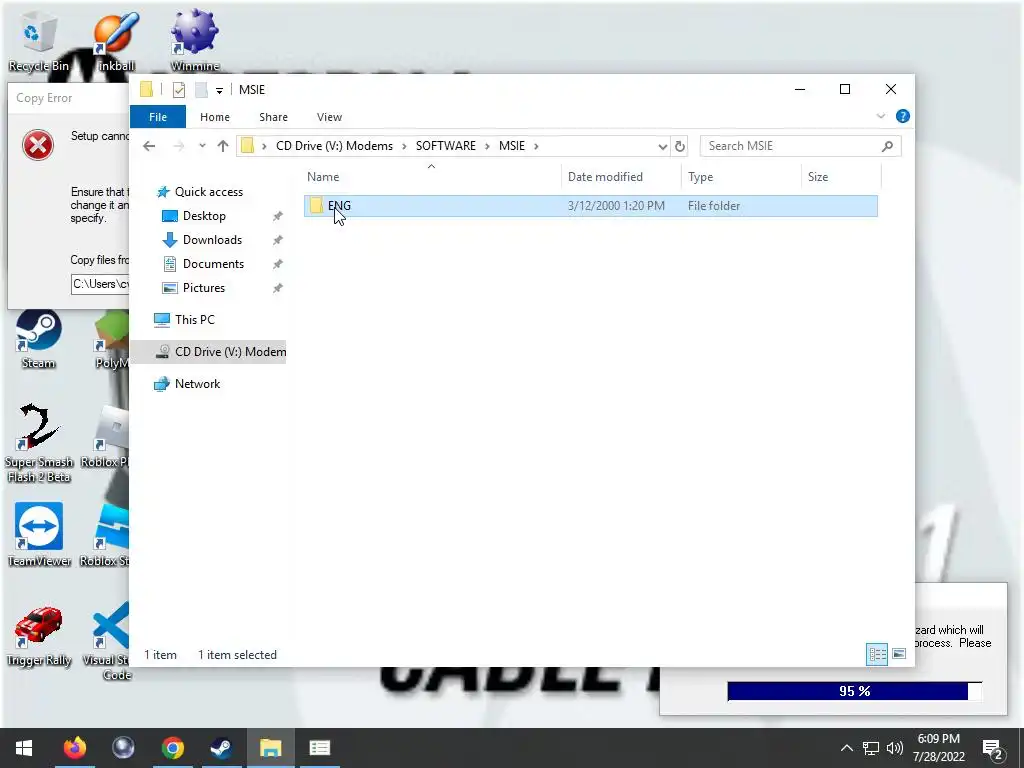This screenshot has width=1024, height=768.
Task: Unpin Desktop using its pin icon
Action: click(278, 216)
